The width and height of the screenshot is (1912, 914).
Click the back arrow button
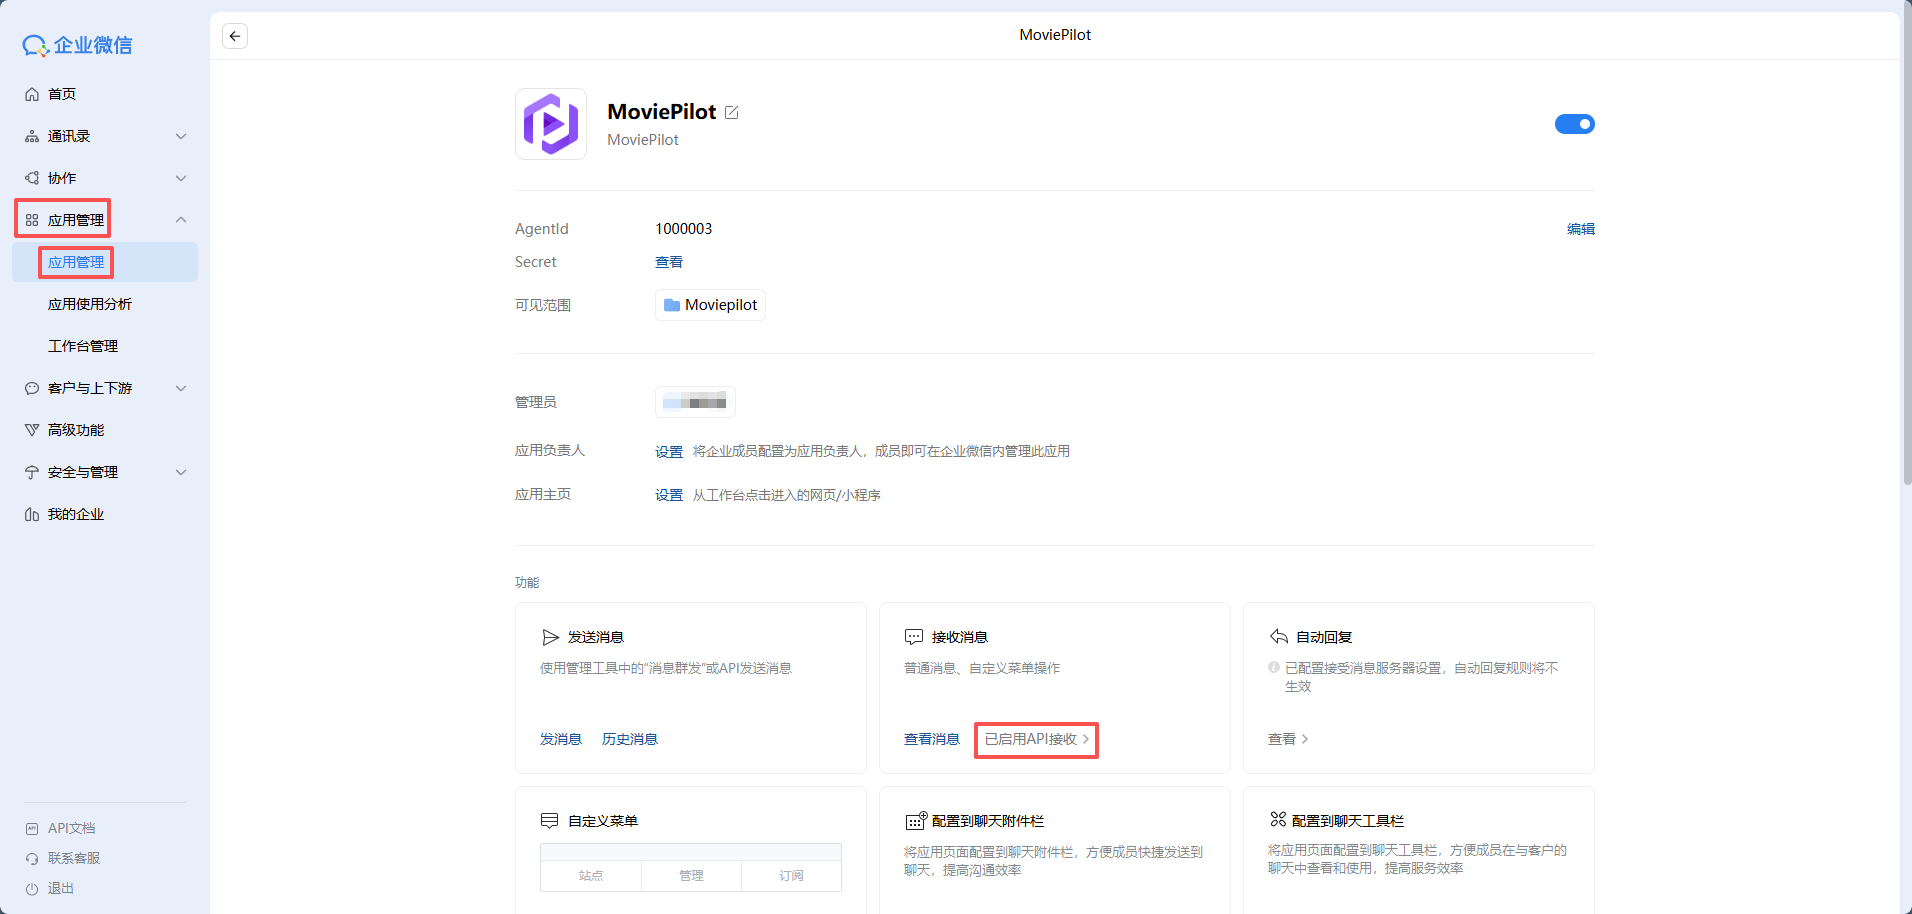click(x=235, y=36)
